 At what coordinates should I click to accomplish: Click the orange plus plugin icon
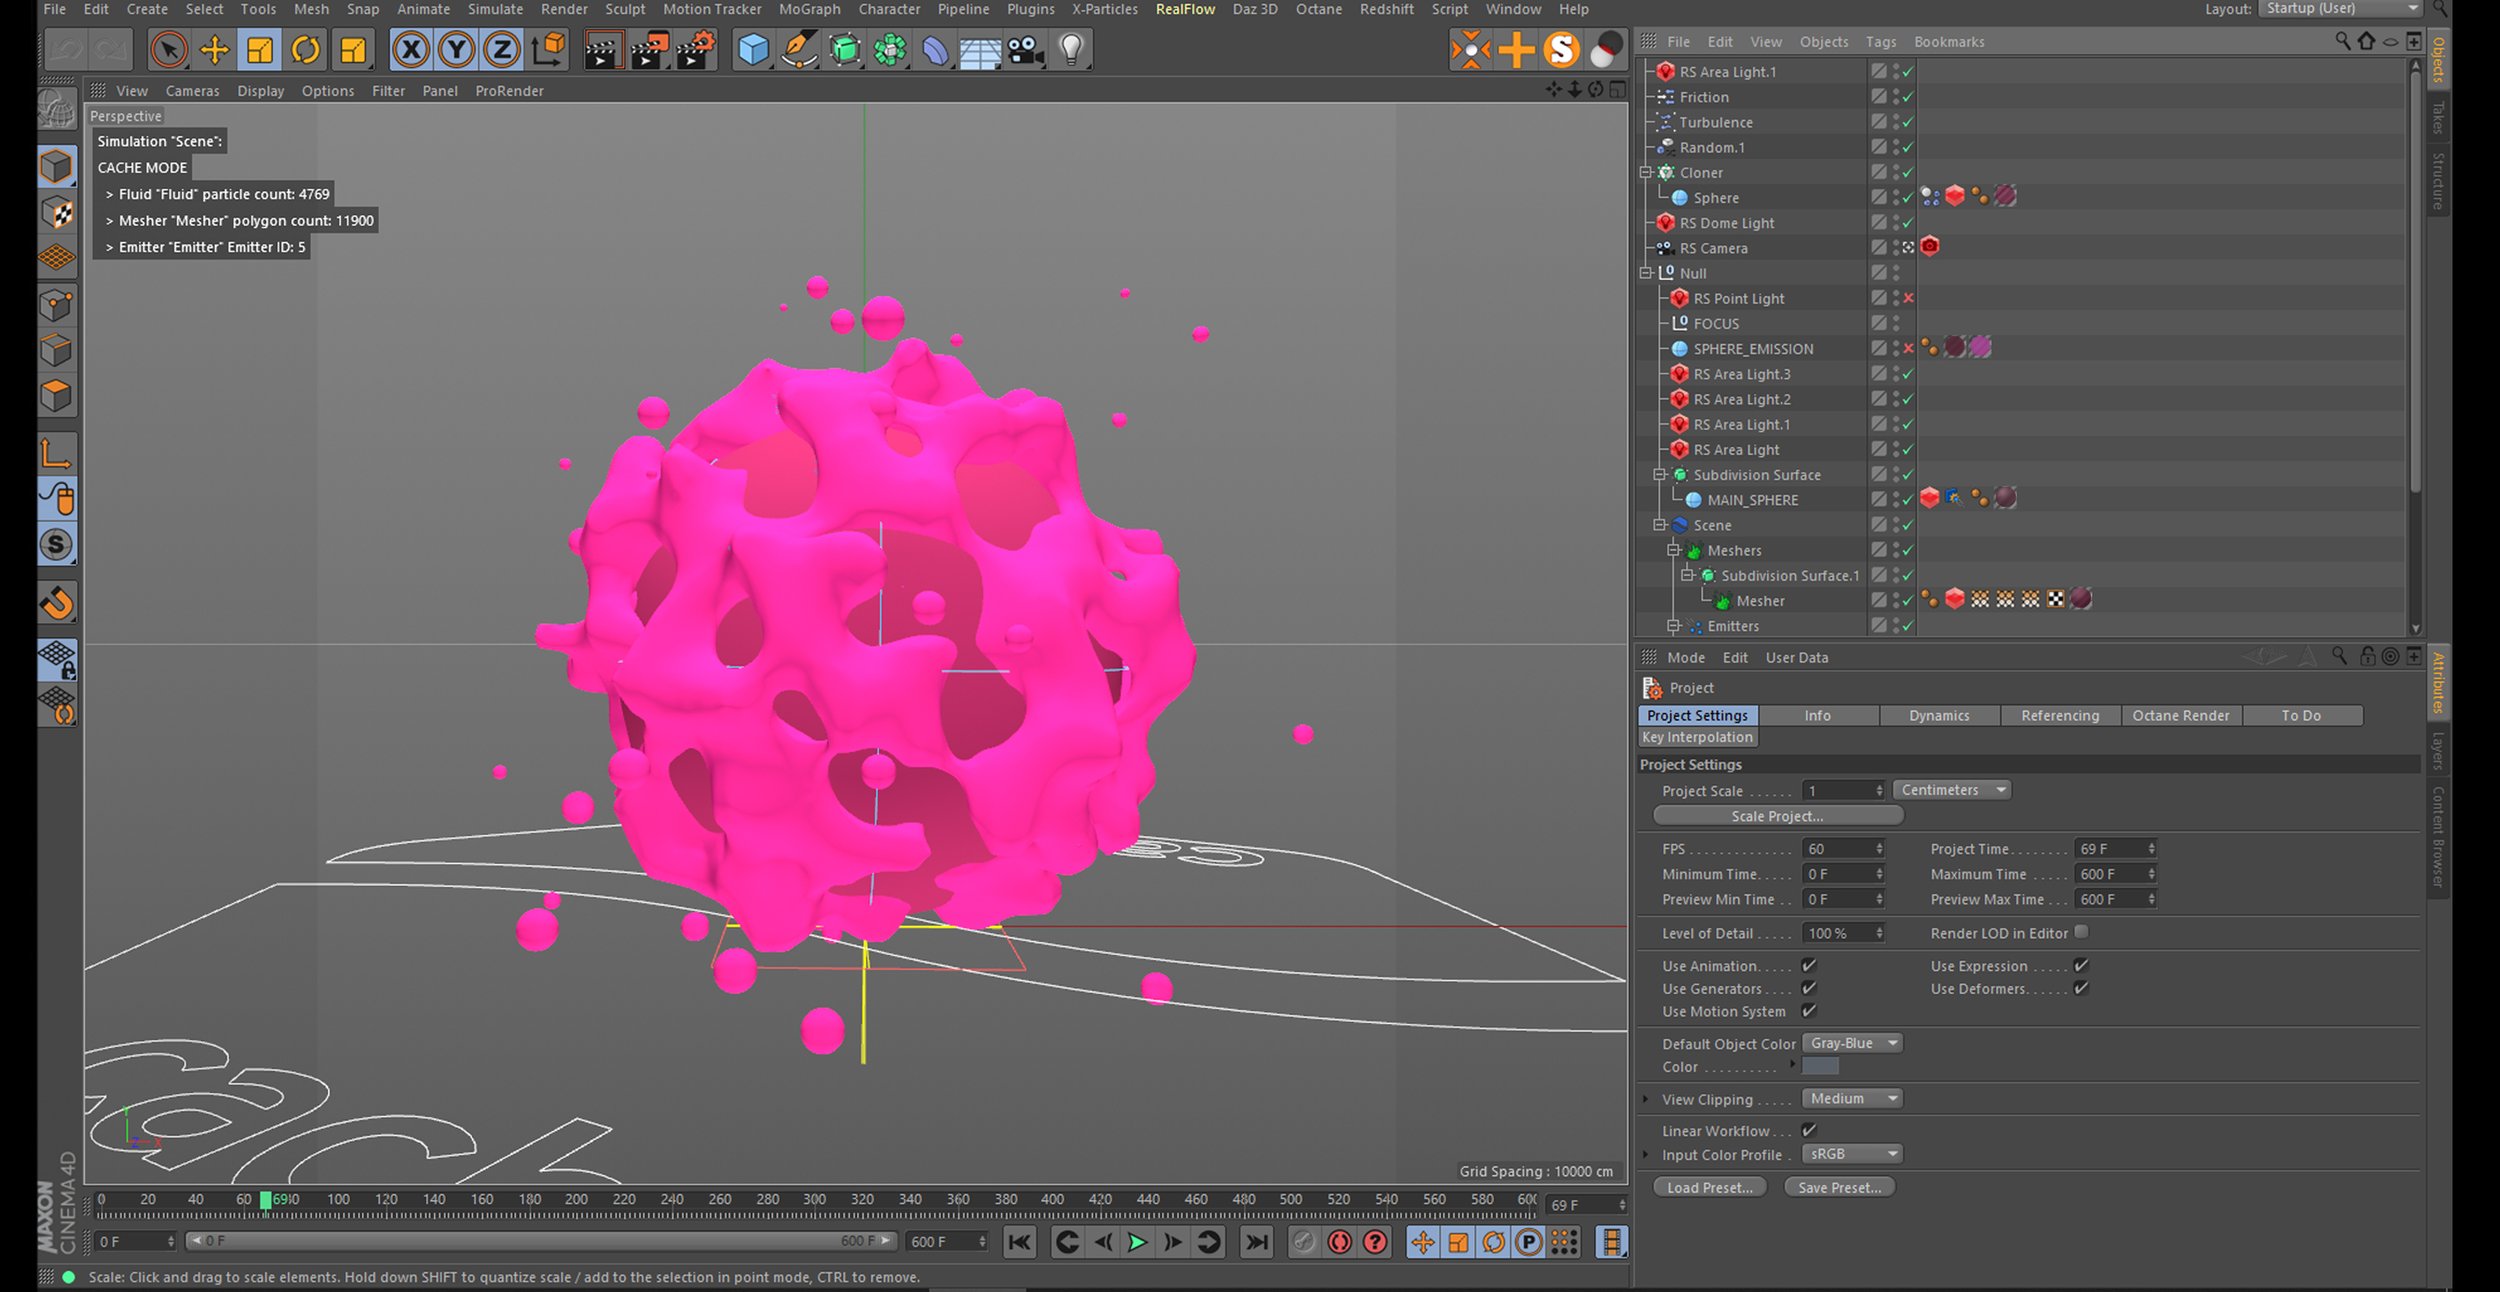[1516, 49]
